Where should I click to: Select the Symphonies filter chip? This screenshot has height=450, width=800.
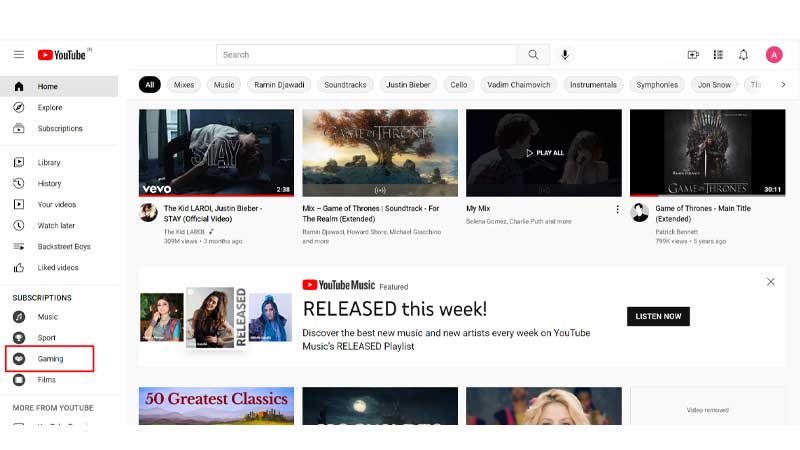point(657,85)
